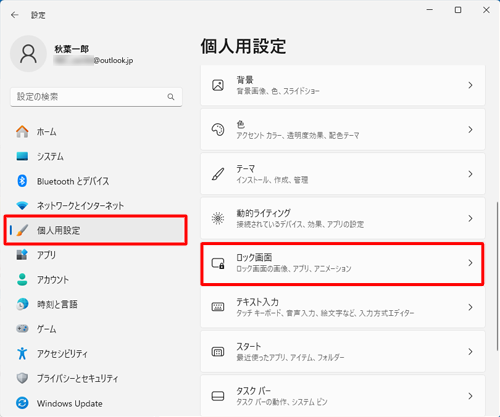Click the outlook.jp email address
The height and width of the screenshot is (417, 500).
click(x=94, y=60)
